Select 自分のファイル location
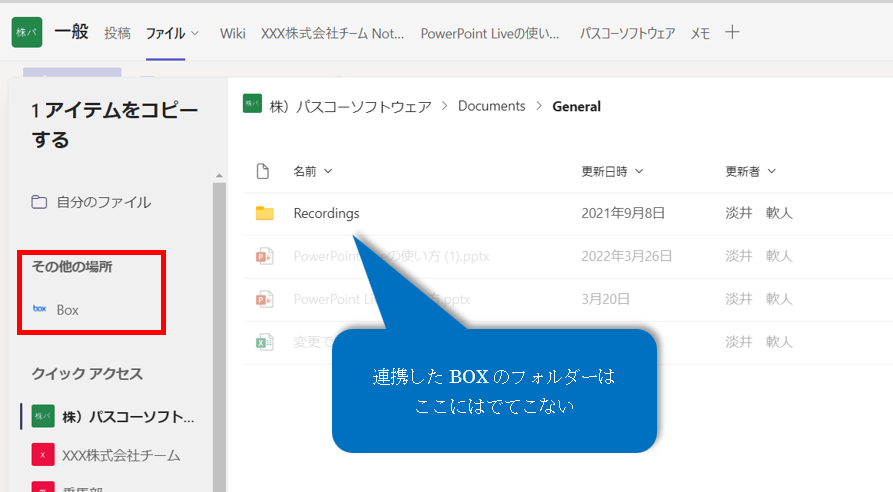The height and width of the screenshot is (492, 893). tap(104, 202)
